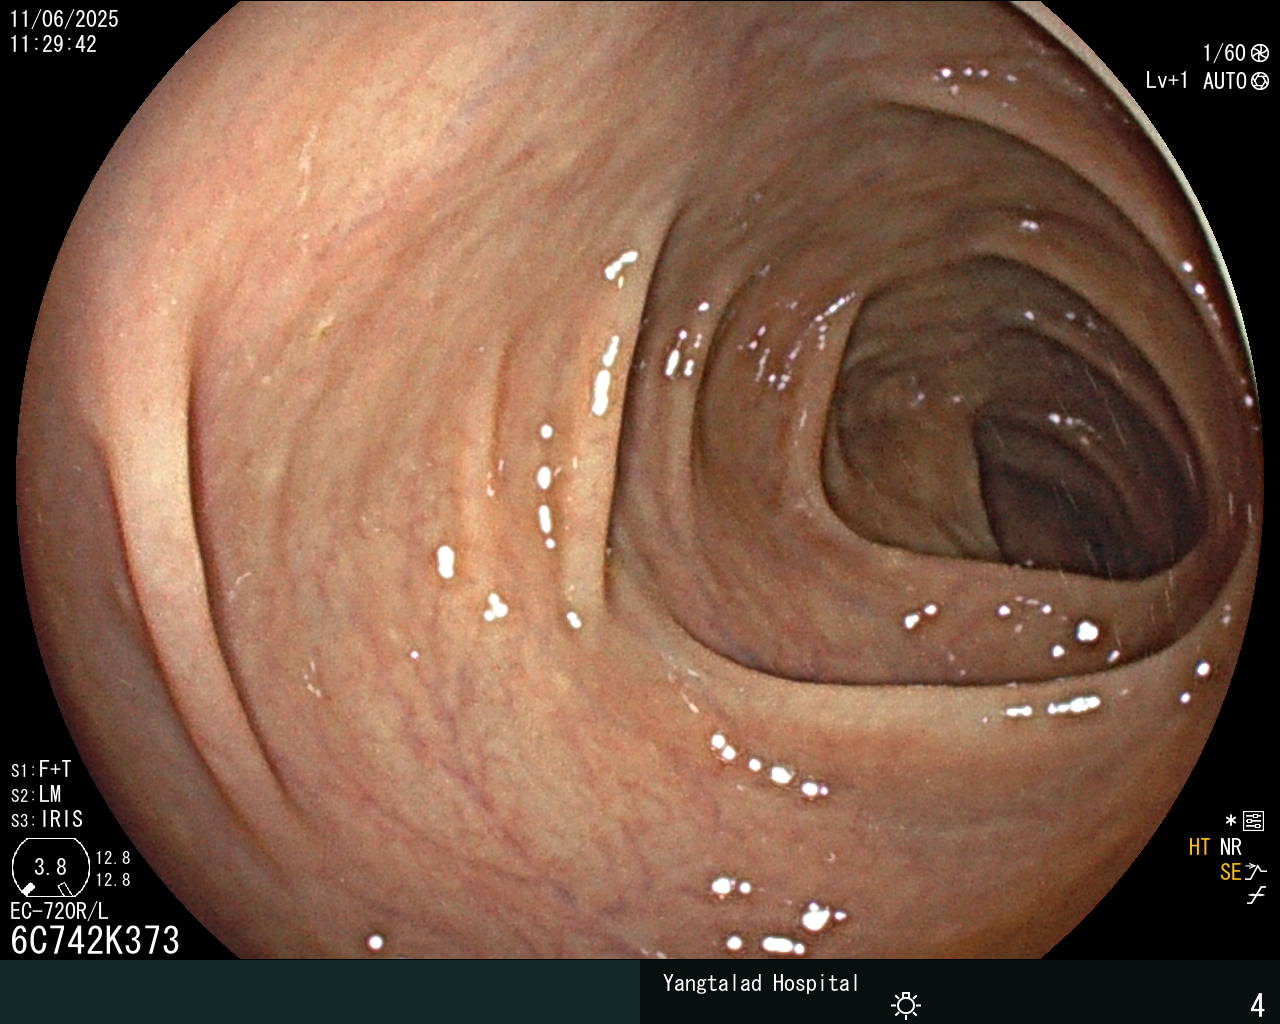This screenshot has width=1280, height=1024.
Task: Click the tone curve icon below SE
Action: coord(1256,896)
